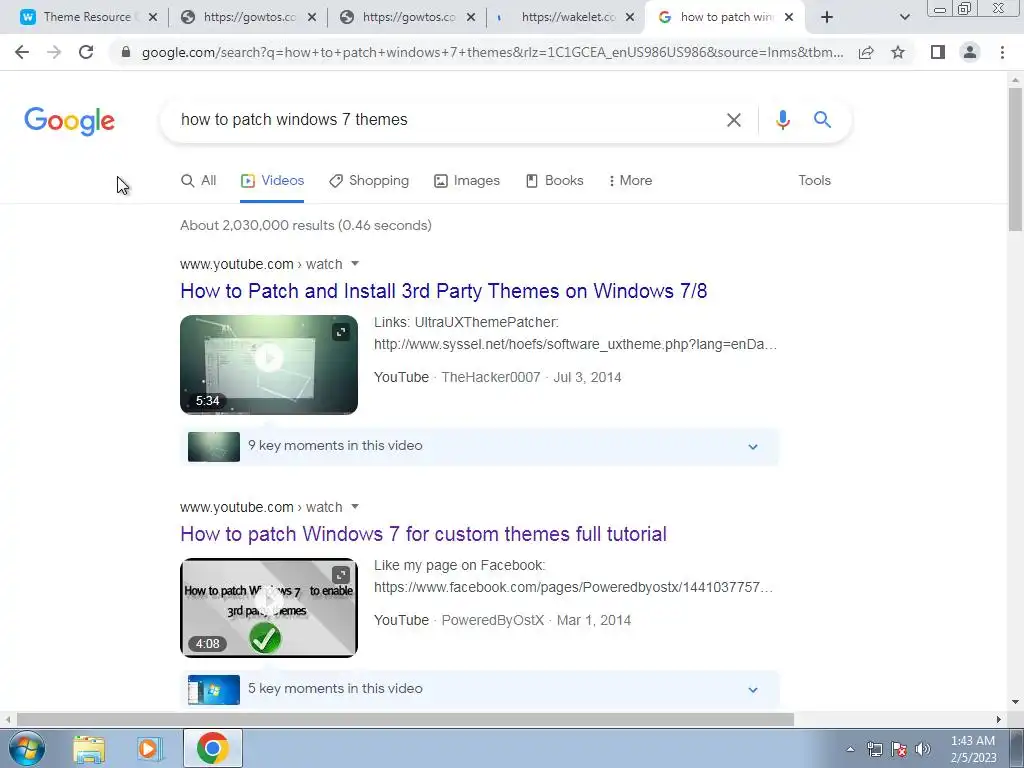Close the wakelet.com tab
Screen dimensions: 1024x768
click(x=630, y=17)
